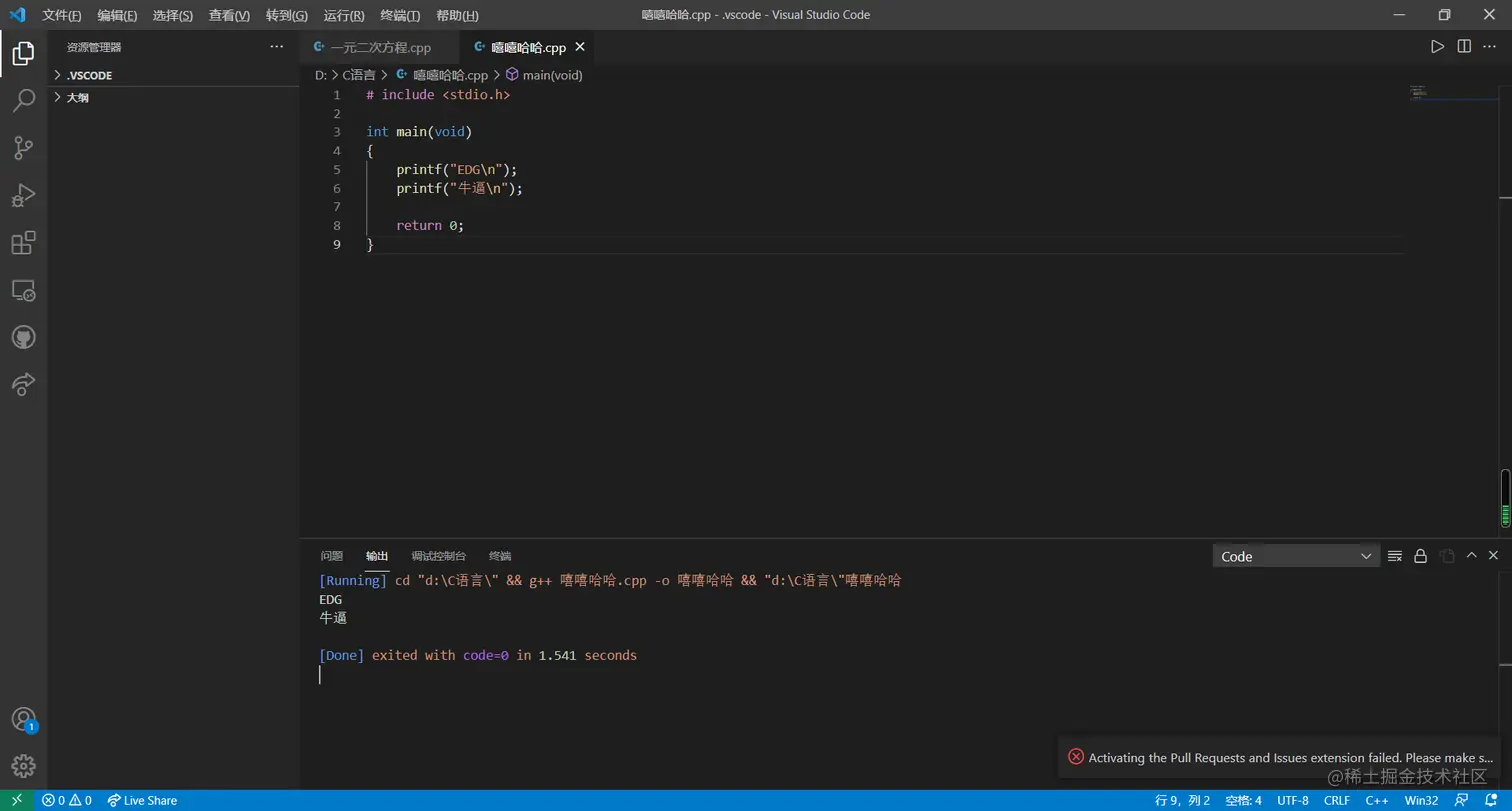Click the D: breadcrumb segment
This screenshot has height=811, width=1512.
[x=321, y=75]
